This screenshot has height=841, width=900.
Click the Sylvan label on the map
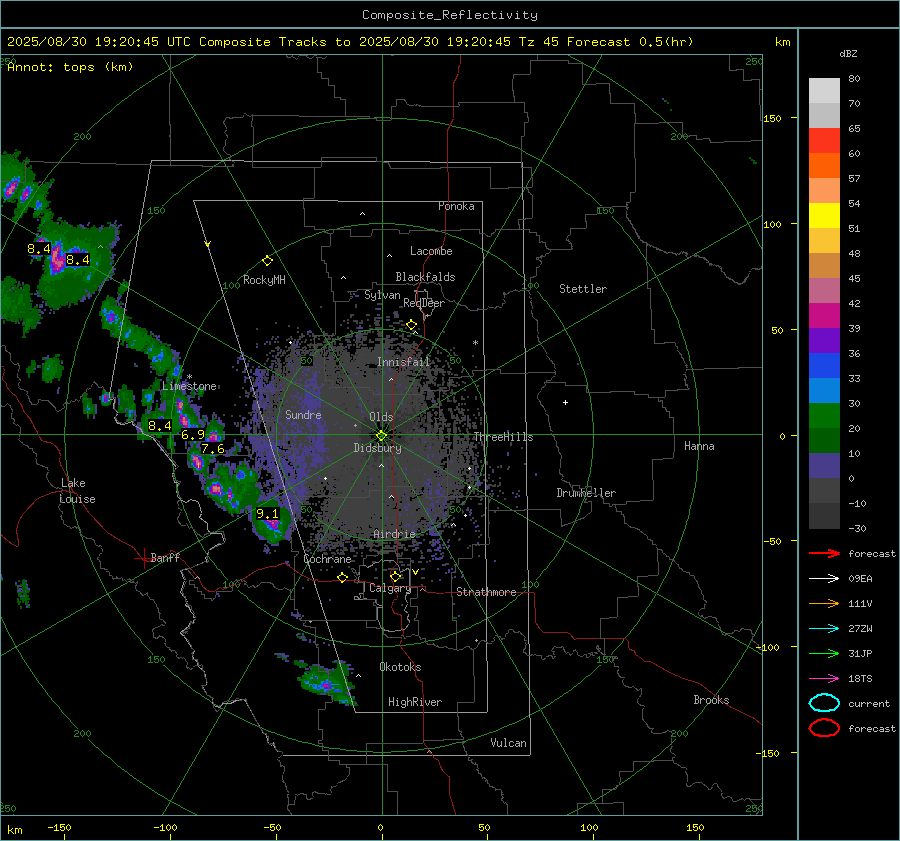(x=382, y=296)
